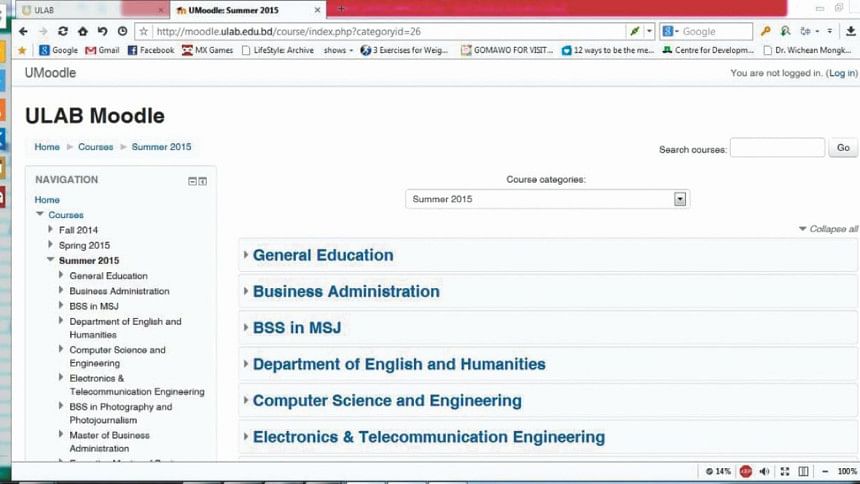
Task: Click the zoom-out minus beside 100%
Action: pyautogui.click(x=826, y=471)
